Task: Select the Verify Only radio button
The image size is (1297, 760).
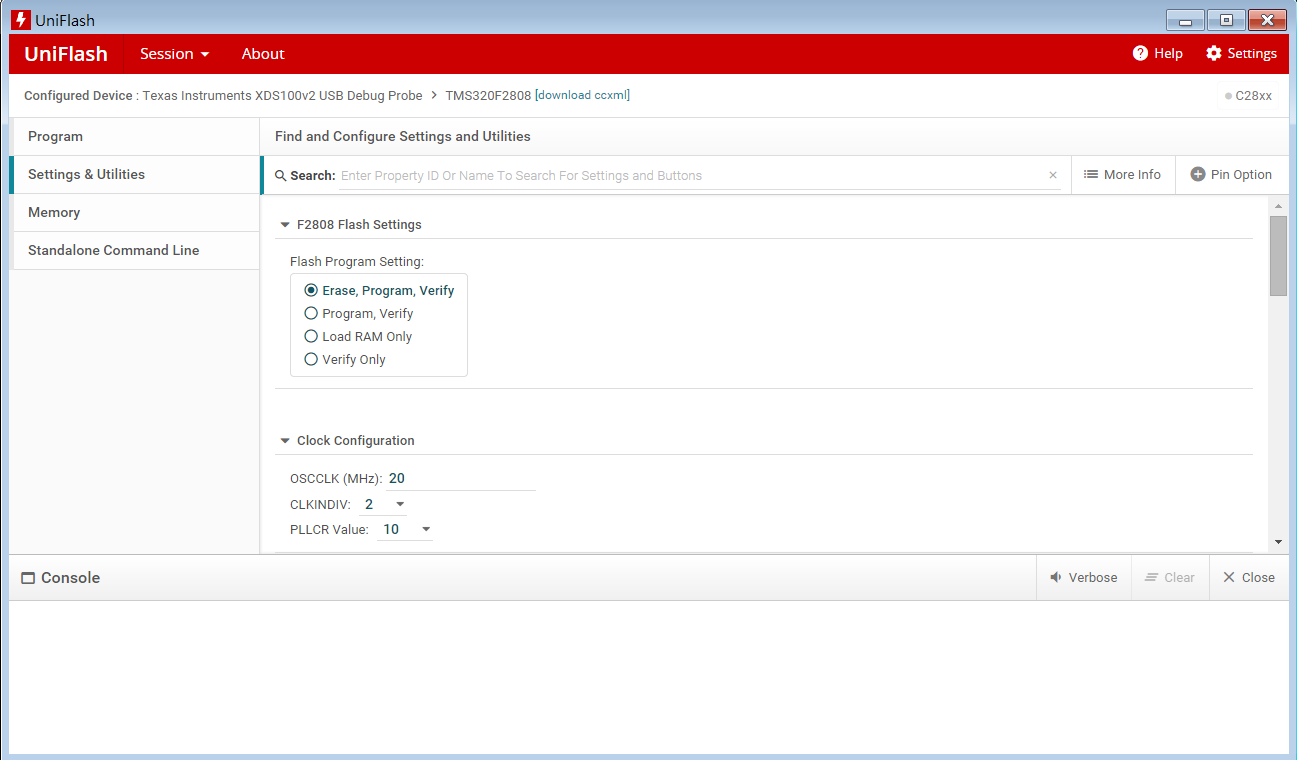Action: click(311, 359)
